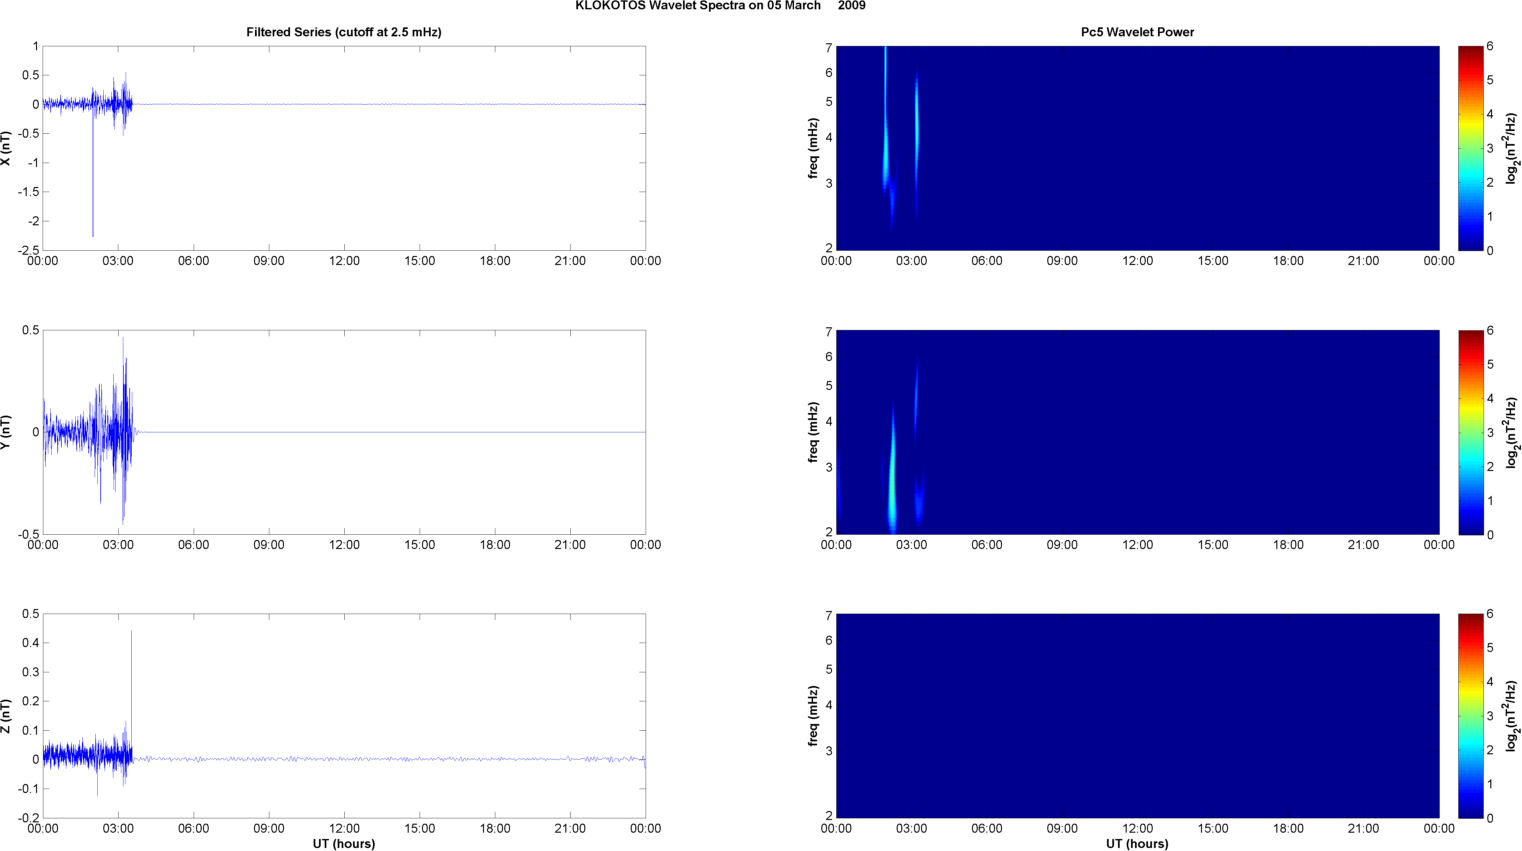Click the '21:00' tick under the Y series plot

click(x=570, y=545)
